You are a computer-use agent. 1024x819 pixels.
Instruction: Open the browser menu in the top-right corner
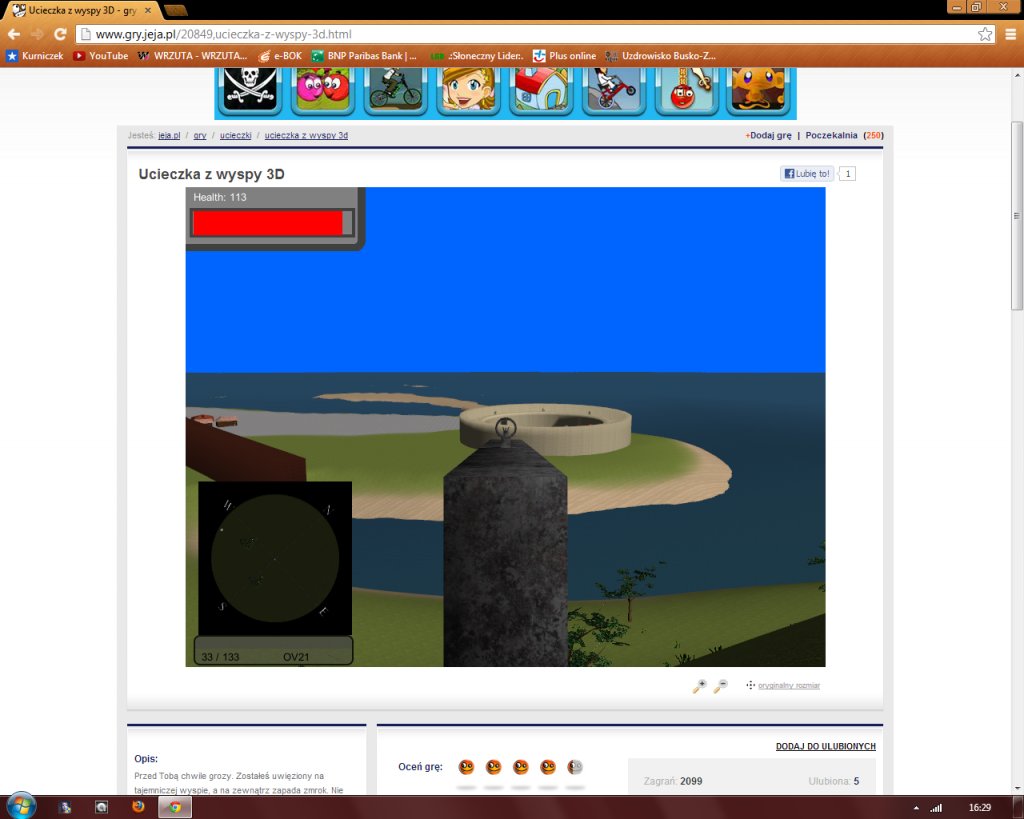tap(1012, 33)
